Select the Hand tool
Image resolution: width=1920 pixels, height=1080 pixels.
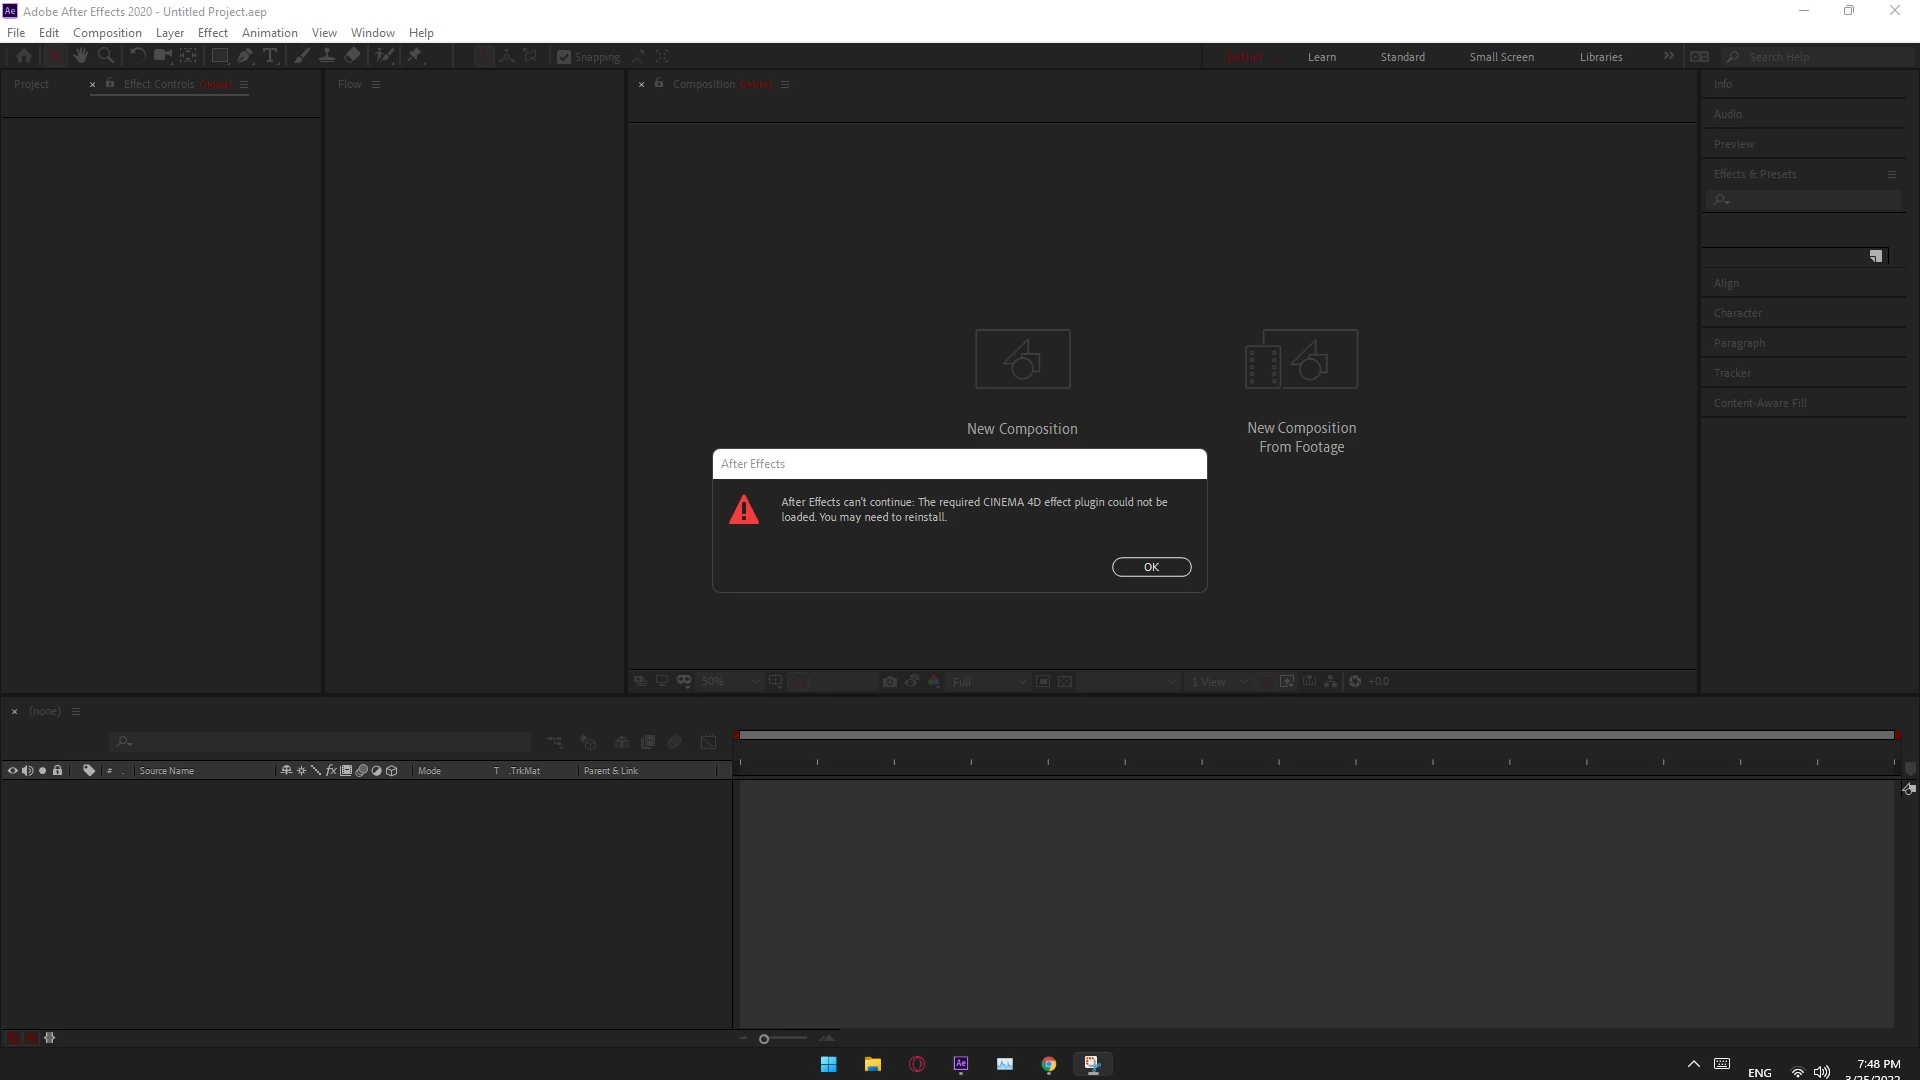point(81,56)
